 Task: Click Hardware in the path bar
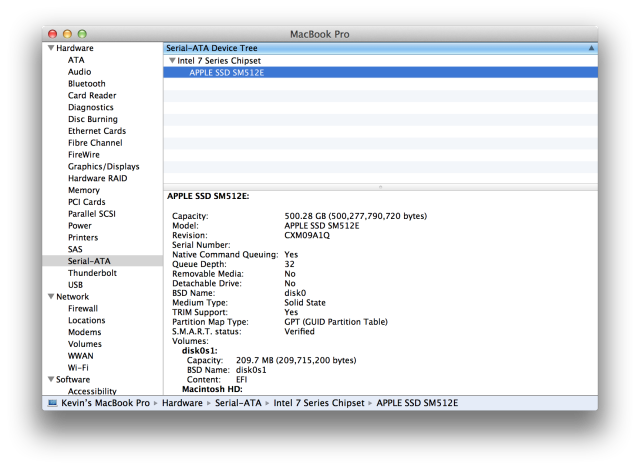tap(182, 403)
